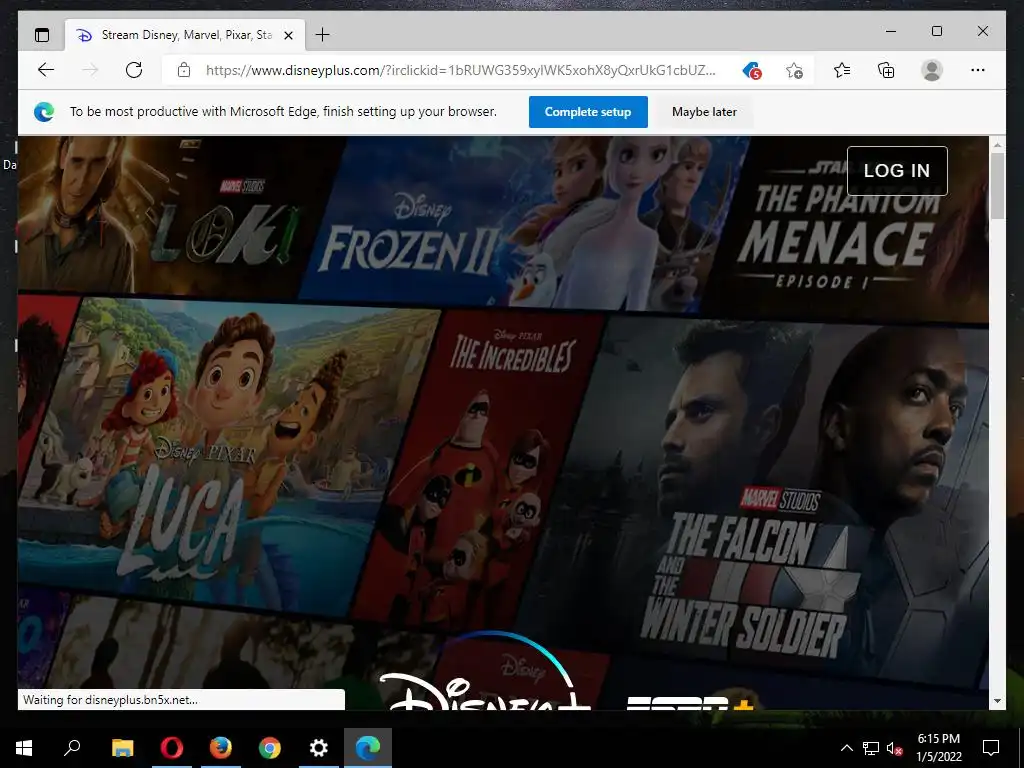Open Settings gear on taskbar
Screen dimensions: 1024x768
tap(319, 747)
